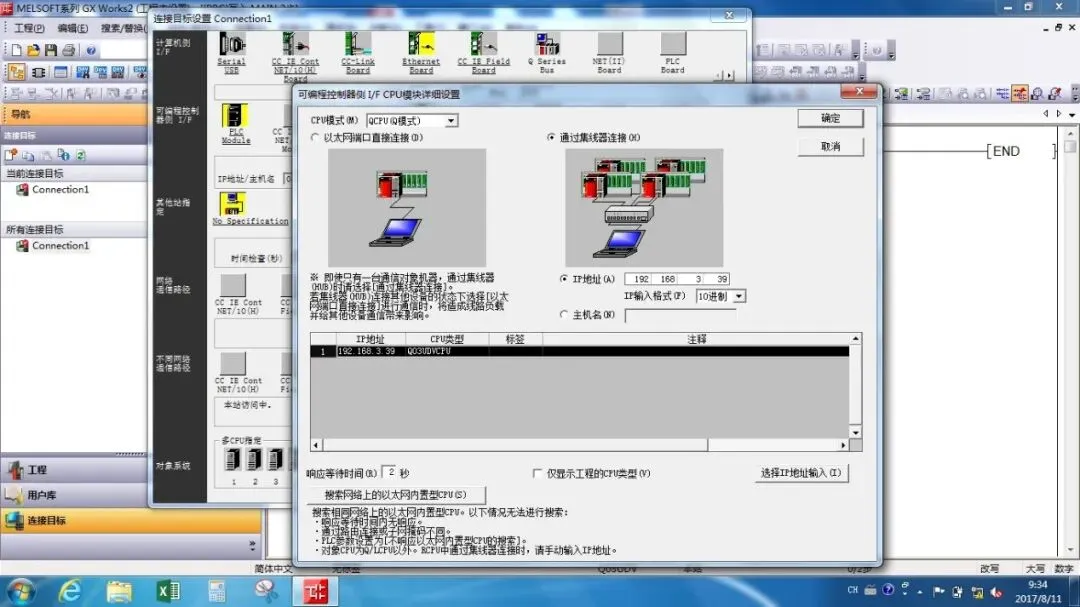1080x607 pixels.
Task: Select Connection1 under 当前连接目标
Action: coord(60,189)
